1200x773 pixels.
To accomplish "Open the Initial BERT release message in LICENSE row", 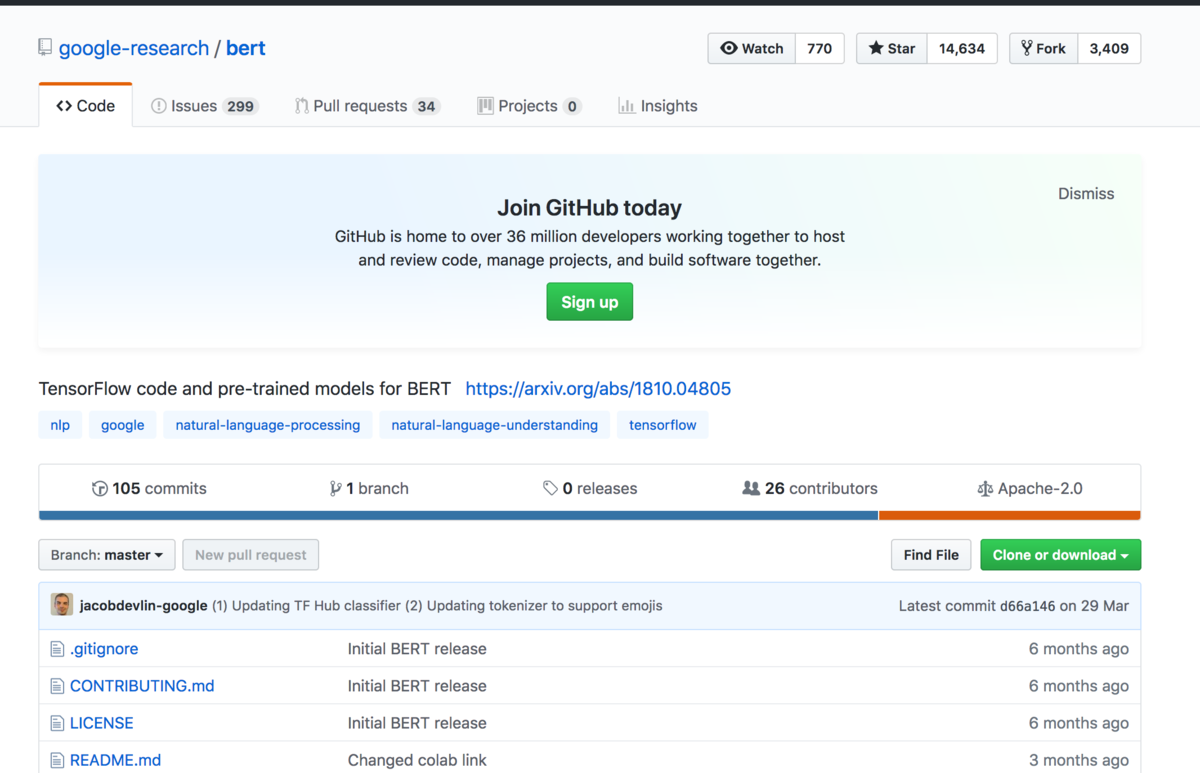I will pos(417,722).
